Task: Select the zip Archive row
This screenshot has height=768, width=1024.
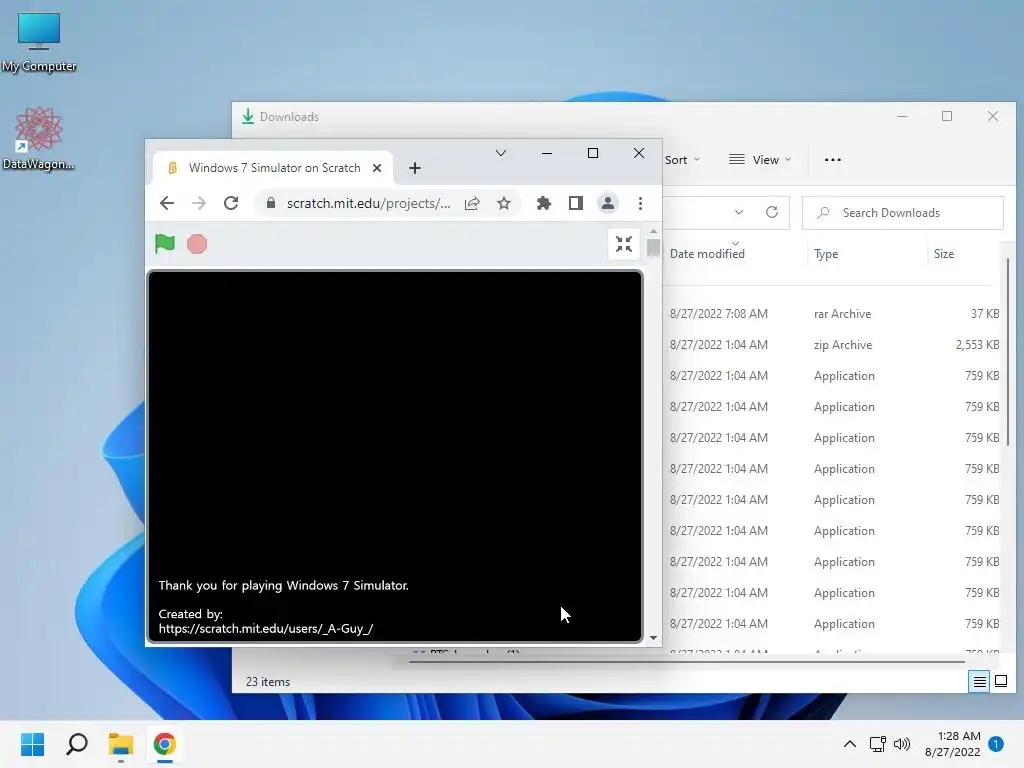Action: 834,345
